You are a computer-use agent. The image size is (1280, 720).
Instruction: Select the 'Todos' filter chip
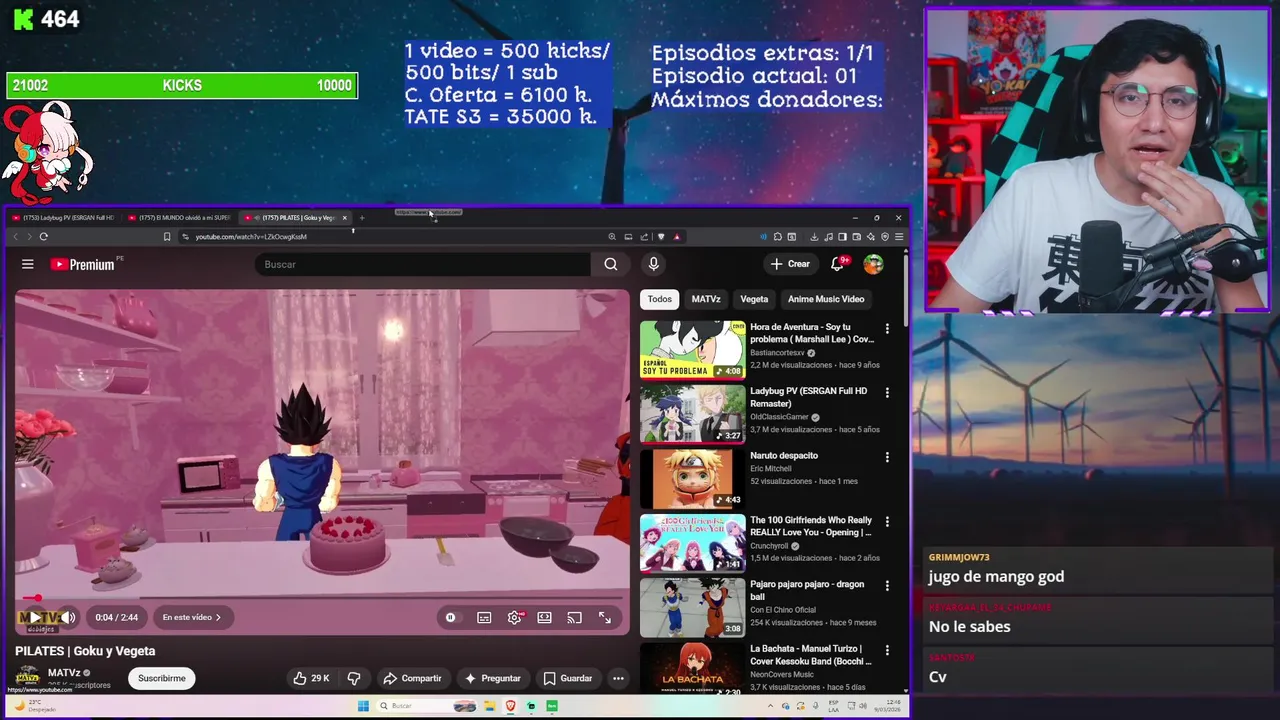pyautogui.click(x=659, y=299)
